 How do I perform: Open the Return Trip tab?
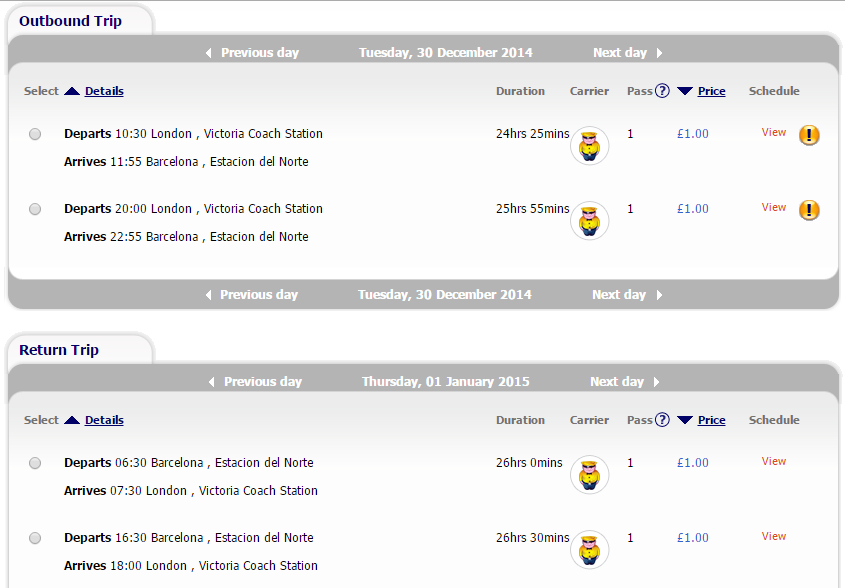click(59, 350)
